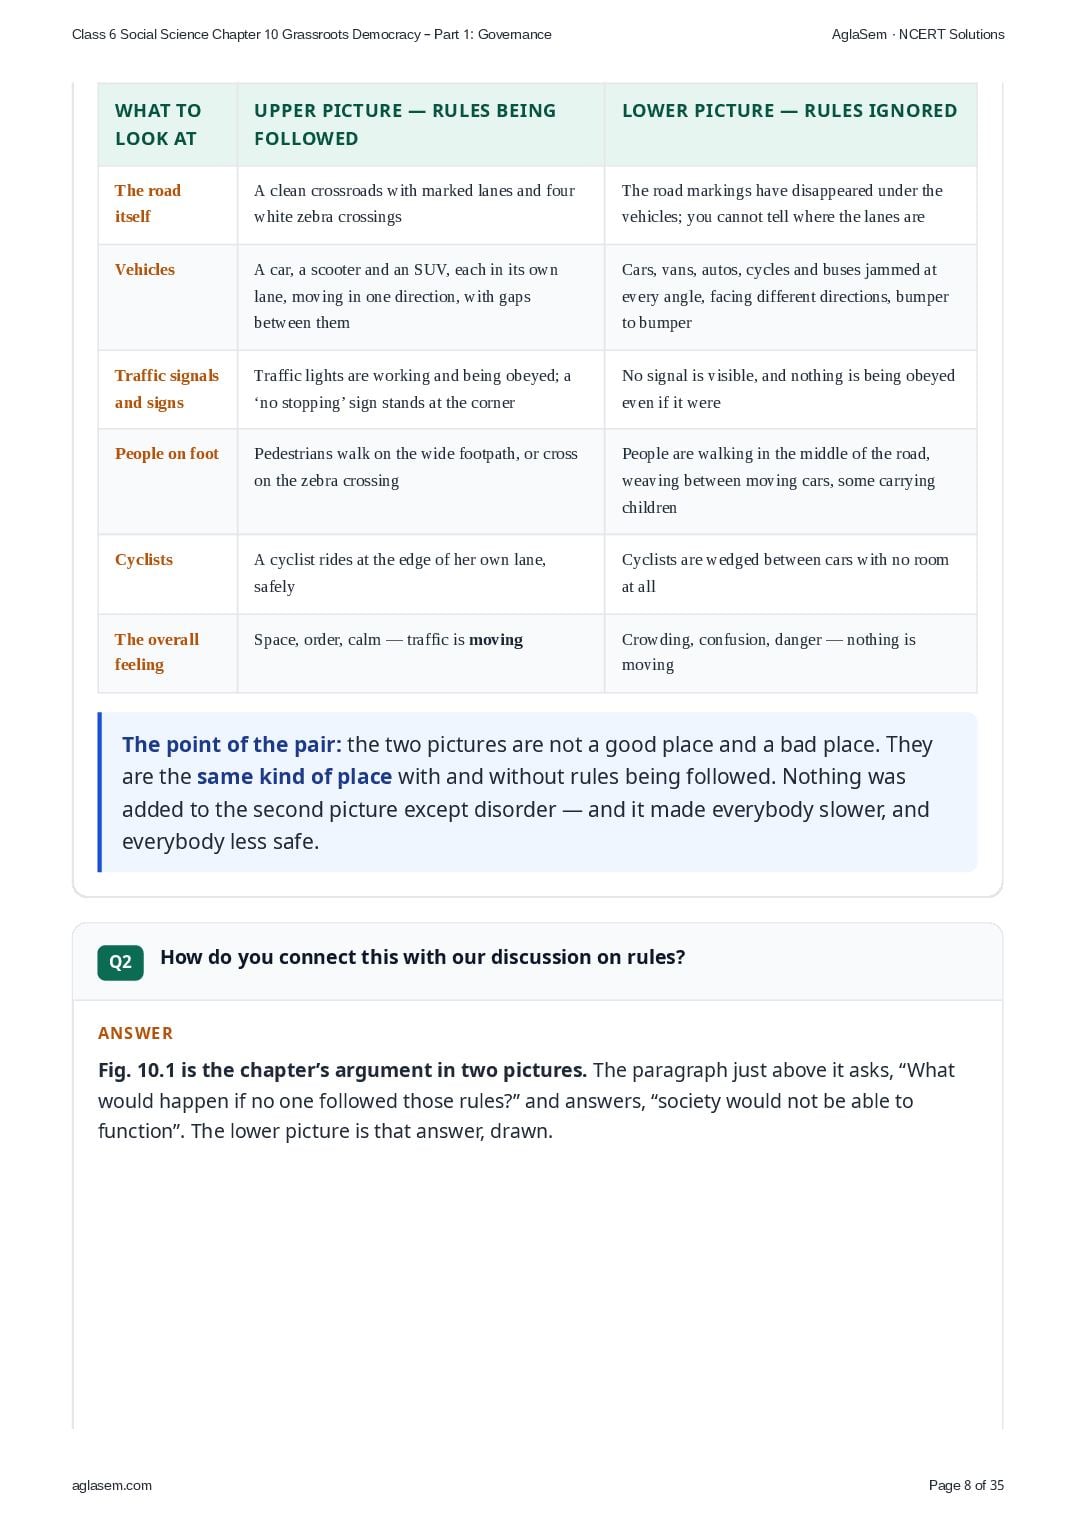Open the aglasem.com footer link
1076x1522 pixels.
coord(112,1485)
